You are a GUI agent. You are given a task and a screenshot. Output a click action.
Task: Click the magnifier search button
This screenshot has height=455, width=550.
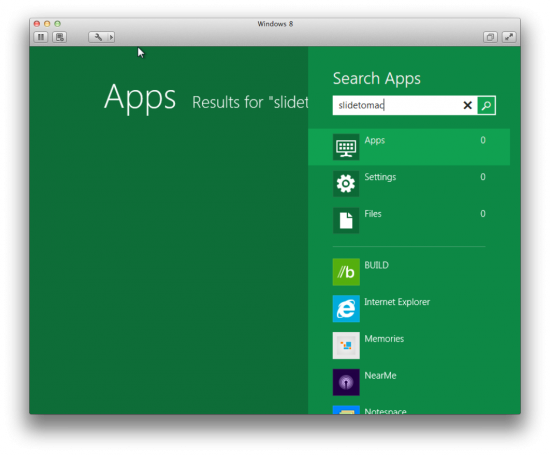coord(486,105)
